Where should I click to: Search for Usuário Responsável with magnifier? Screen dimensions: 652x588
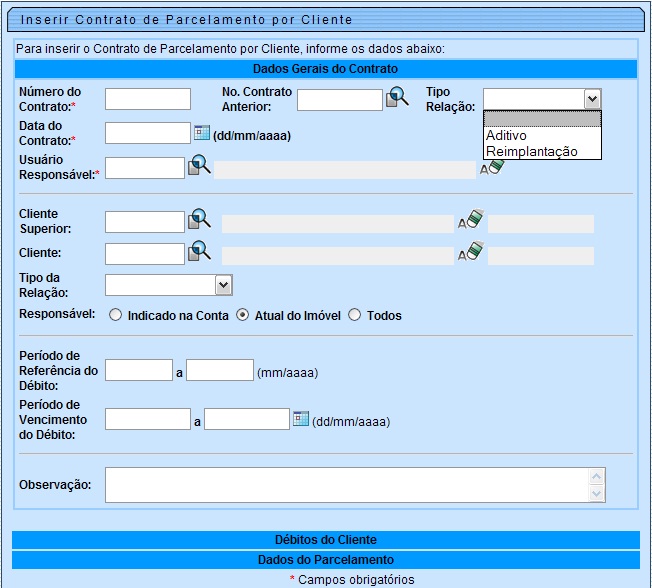199,166
